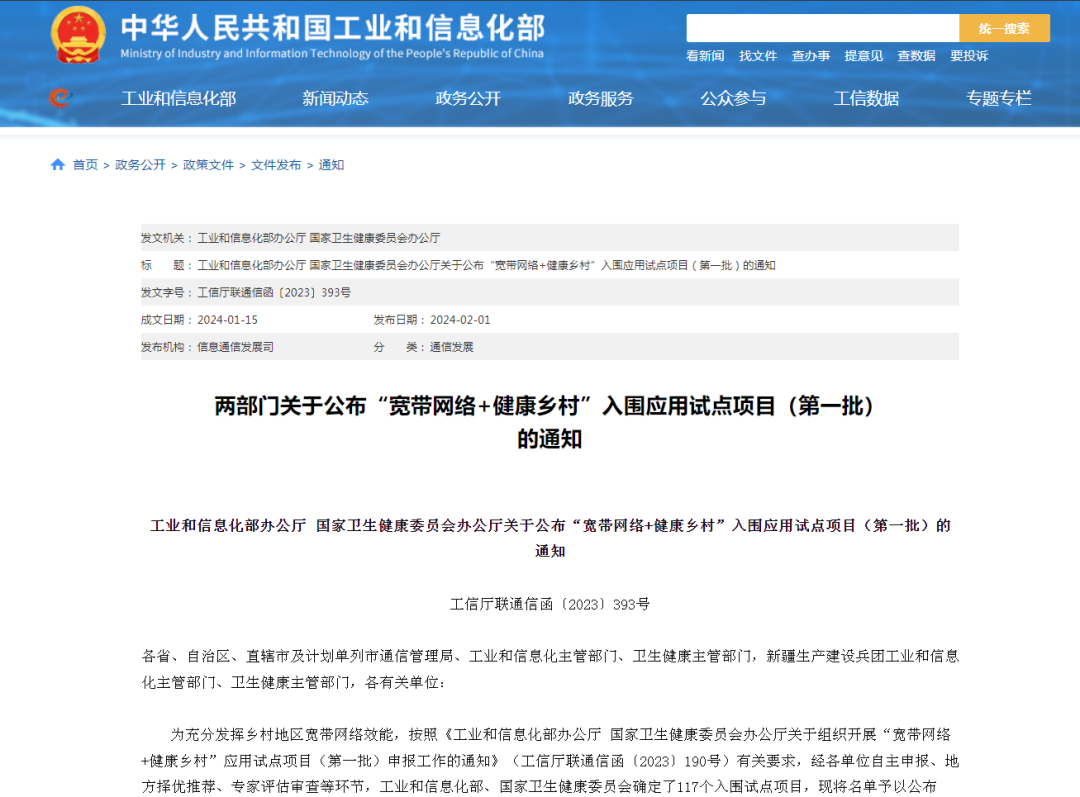Image resolution: width=1080 pixels, height=797 pixels.
Task: Open the 公众参与 navigation menu
Action: tap(734, 98)
